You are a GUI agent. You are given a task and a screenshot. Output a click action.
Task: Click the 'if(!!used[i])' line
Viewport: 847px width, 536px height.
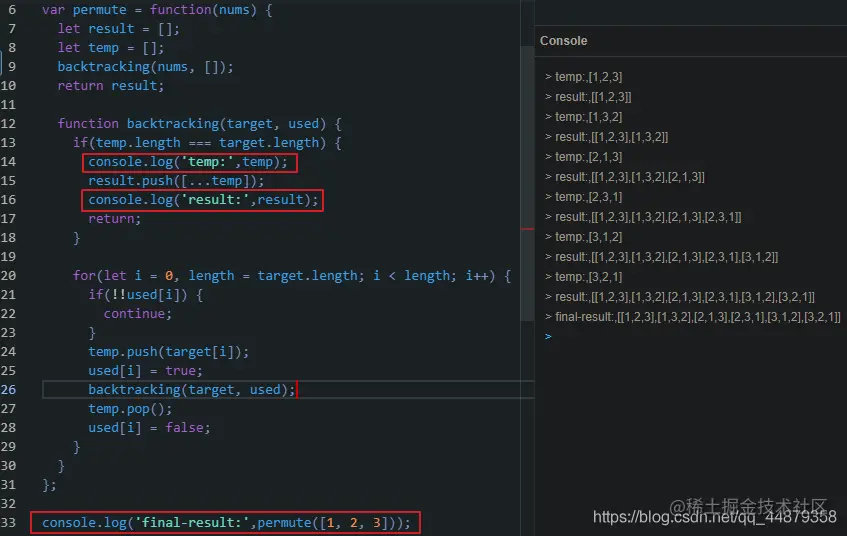(x=146, y=294)
